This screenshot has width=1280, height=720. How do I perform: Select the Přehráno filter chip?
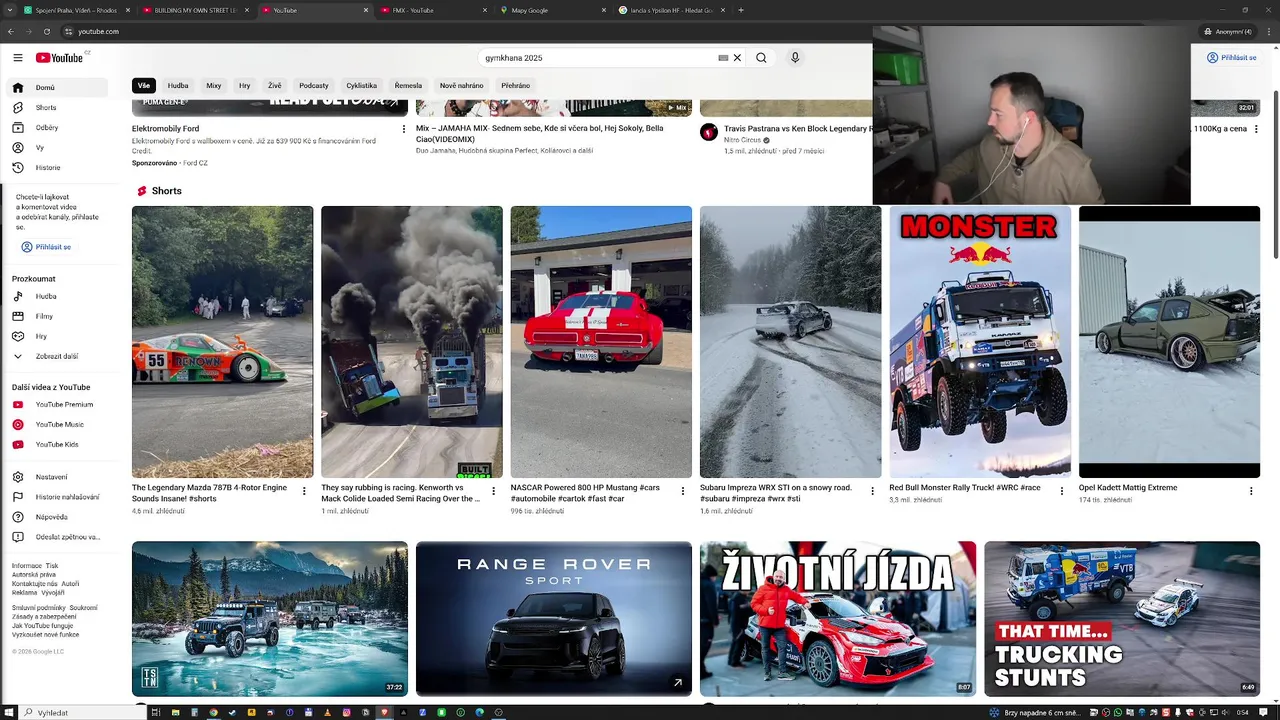(x=515, y=85)
